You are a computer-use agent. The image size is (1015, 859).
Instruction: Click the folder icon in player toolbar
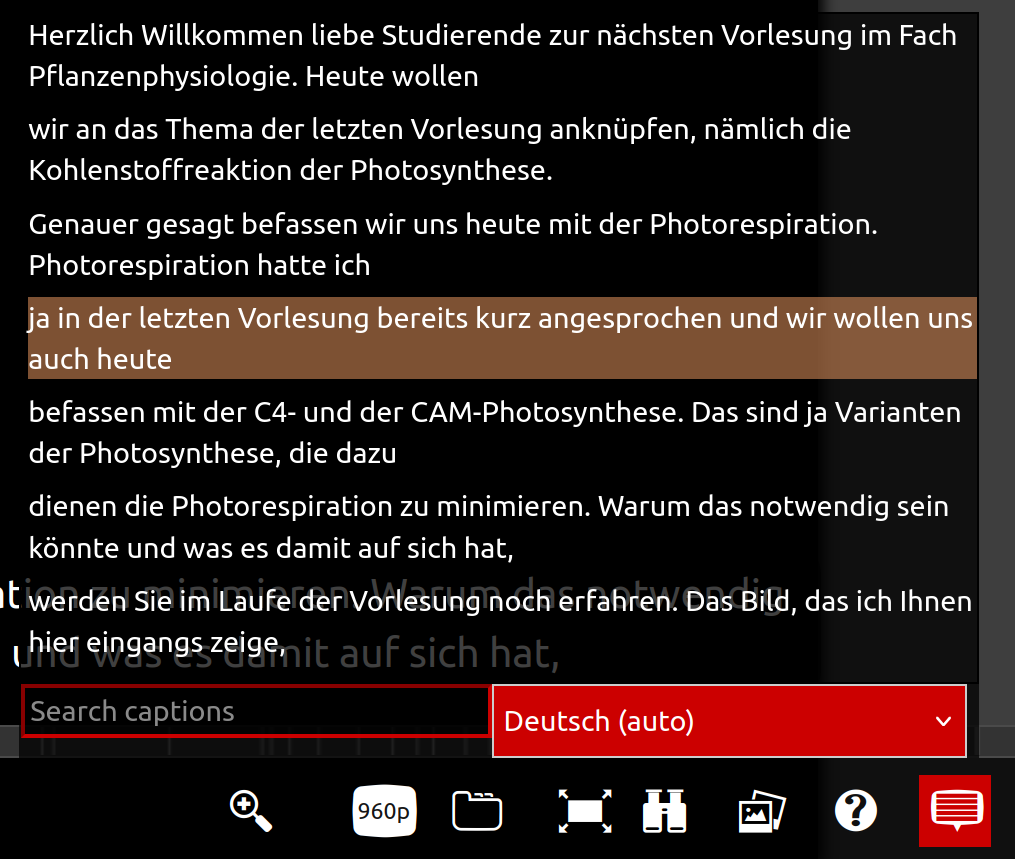[477, 811]
